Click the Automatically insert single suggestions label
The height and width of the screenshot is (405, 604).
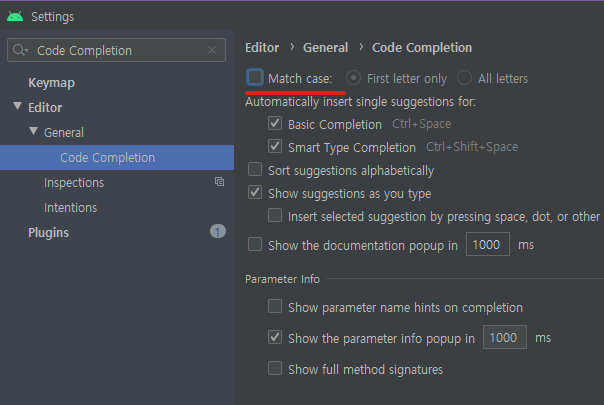tap(361, 102)
